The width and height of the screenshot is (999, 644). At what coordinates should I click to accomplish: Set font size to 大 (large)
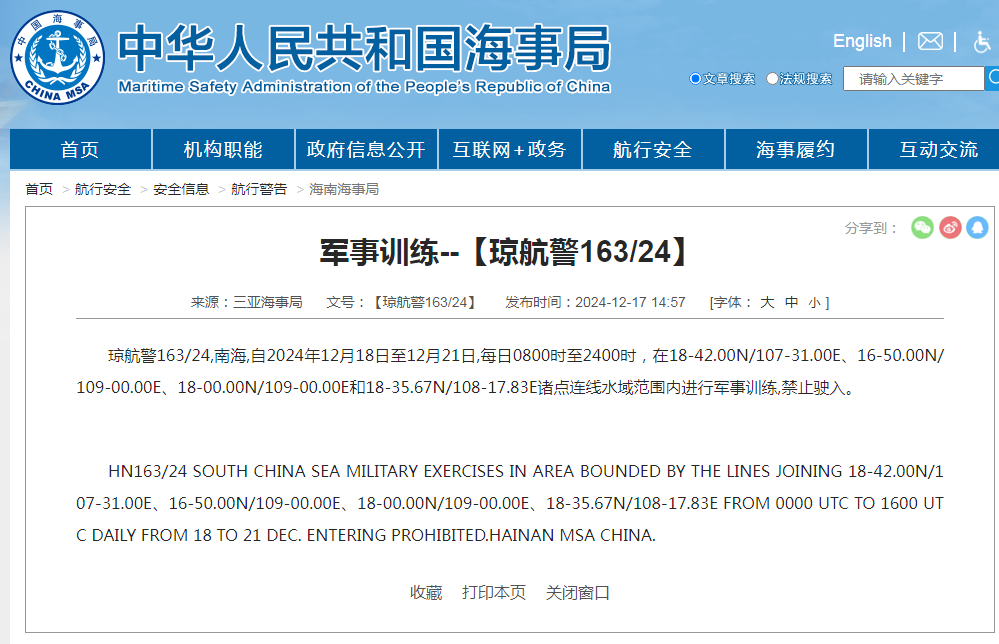[x=767, y=302]
